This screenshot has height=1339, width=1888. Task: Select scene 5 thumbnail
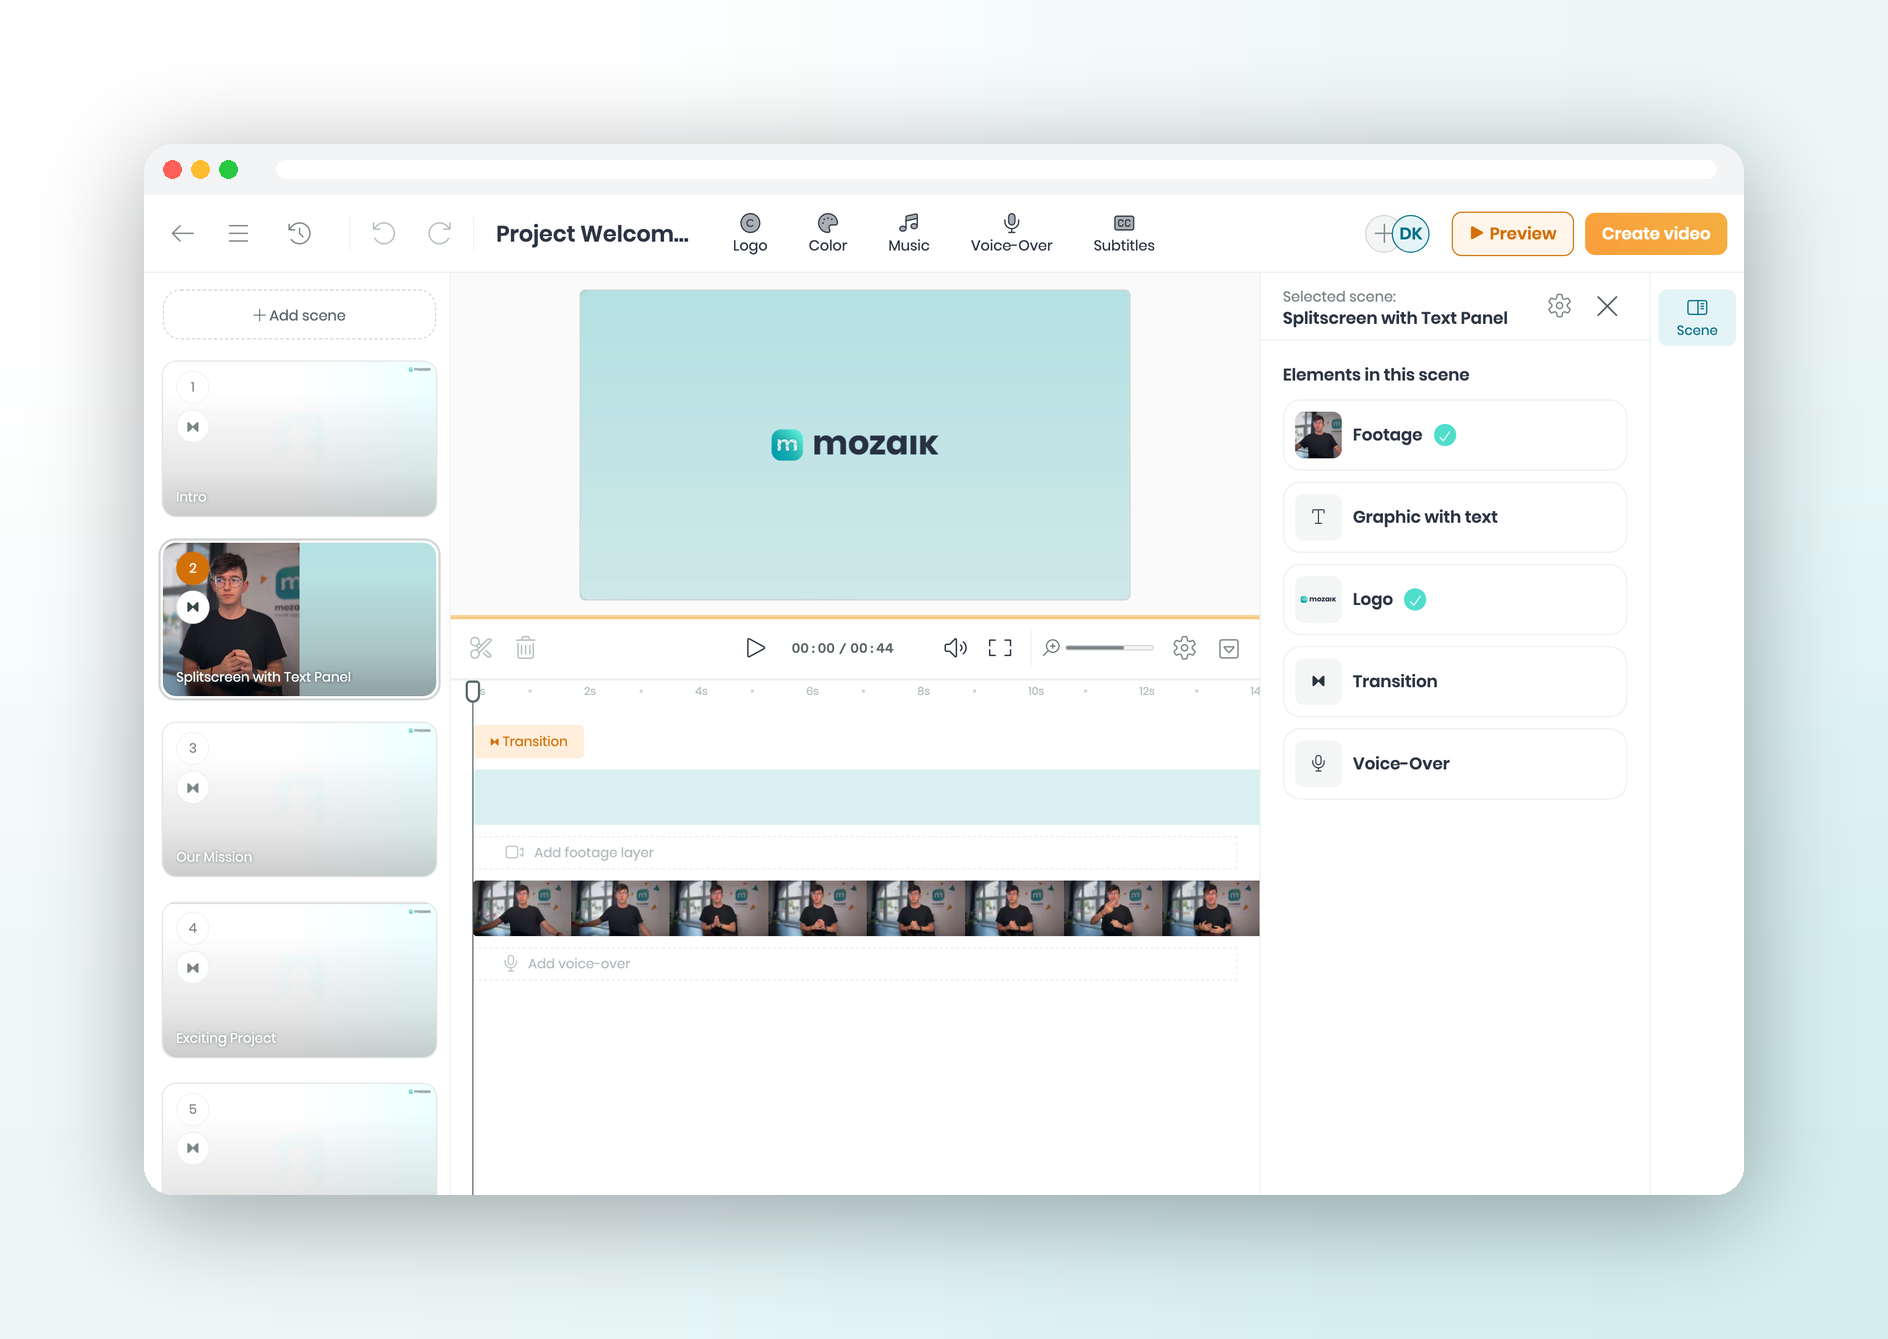299,1139
